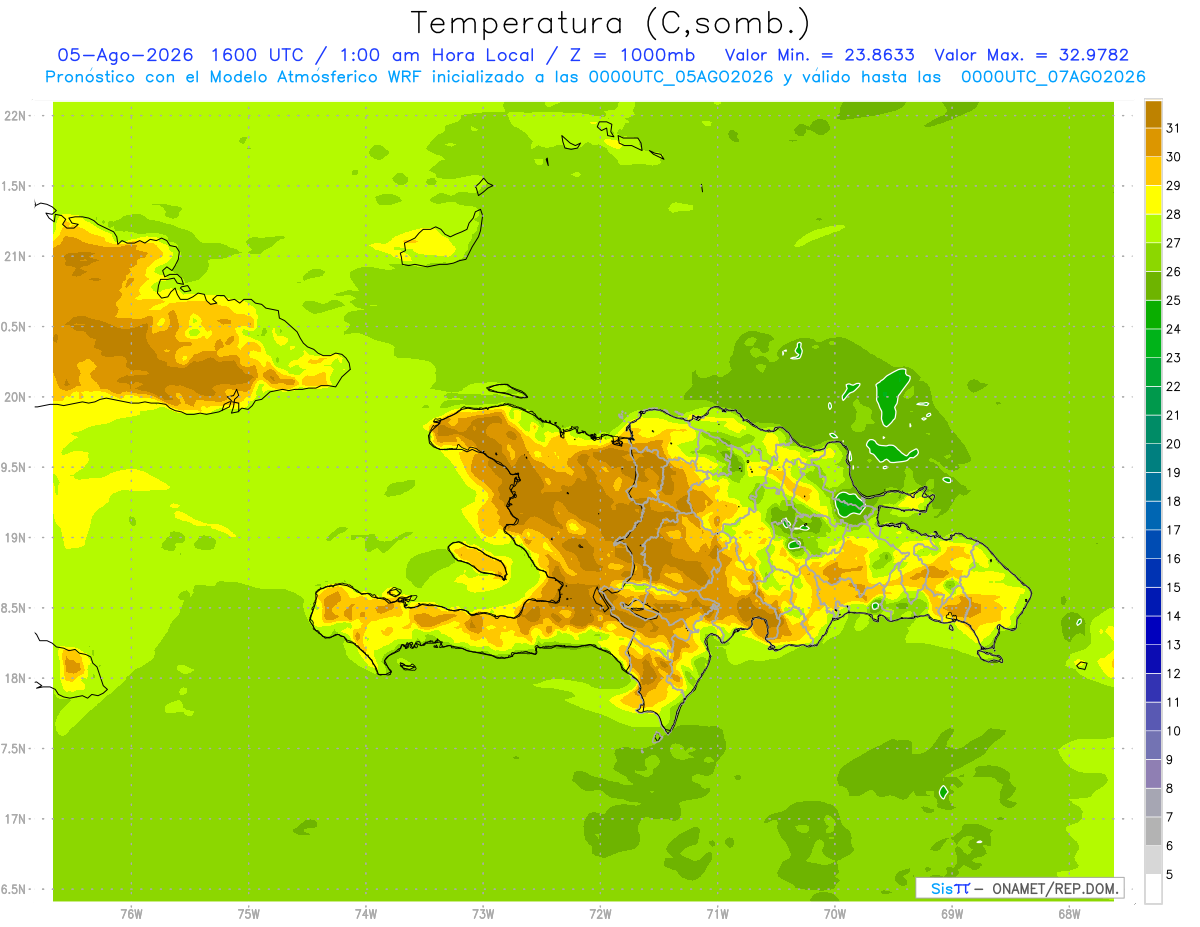Click the "72W" longitude axis label
Viewport: 1200px width, 927px height.
click(600, 914)
